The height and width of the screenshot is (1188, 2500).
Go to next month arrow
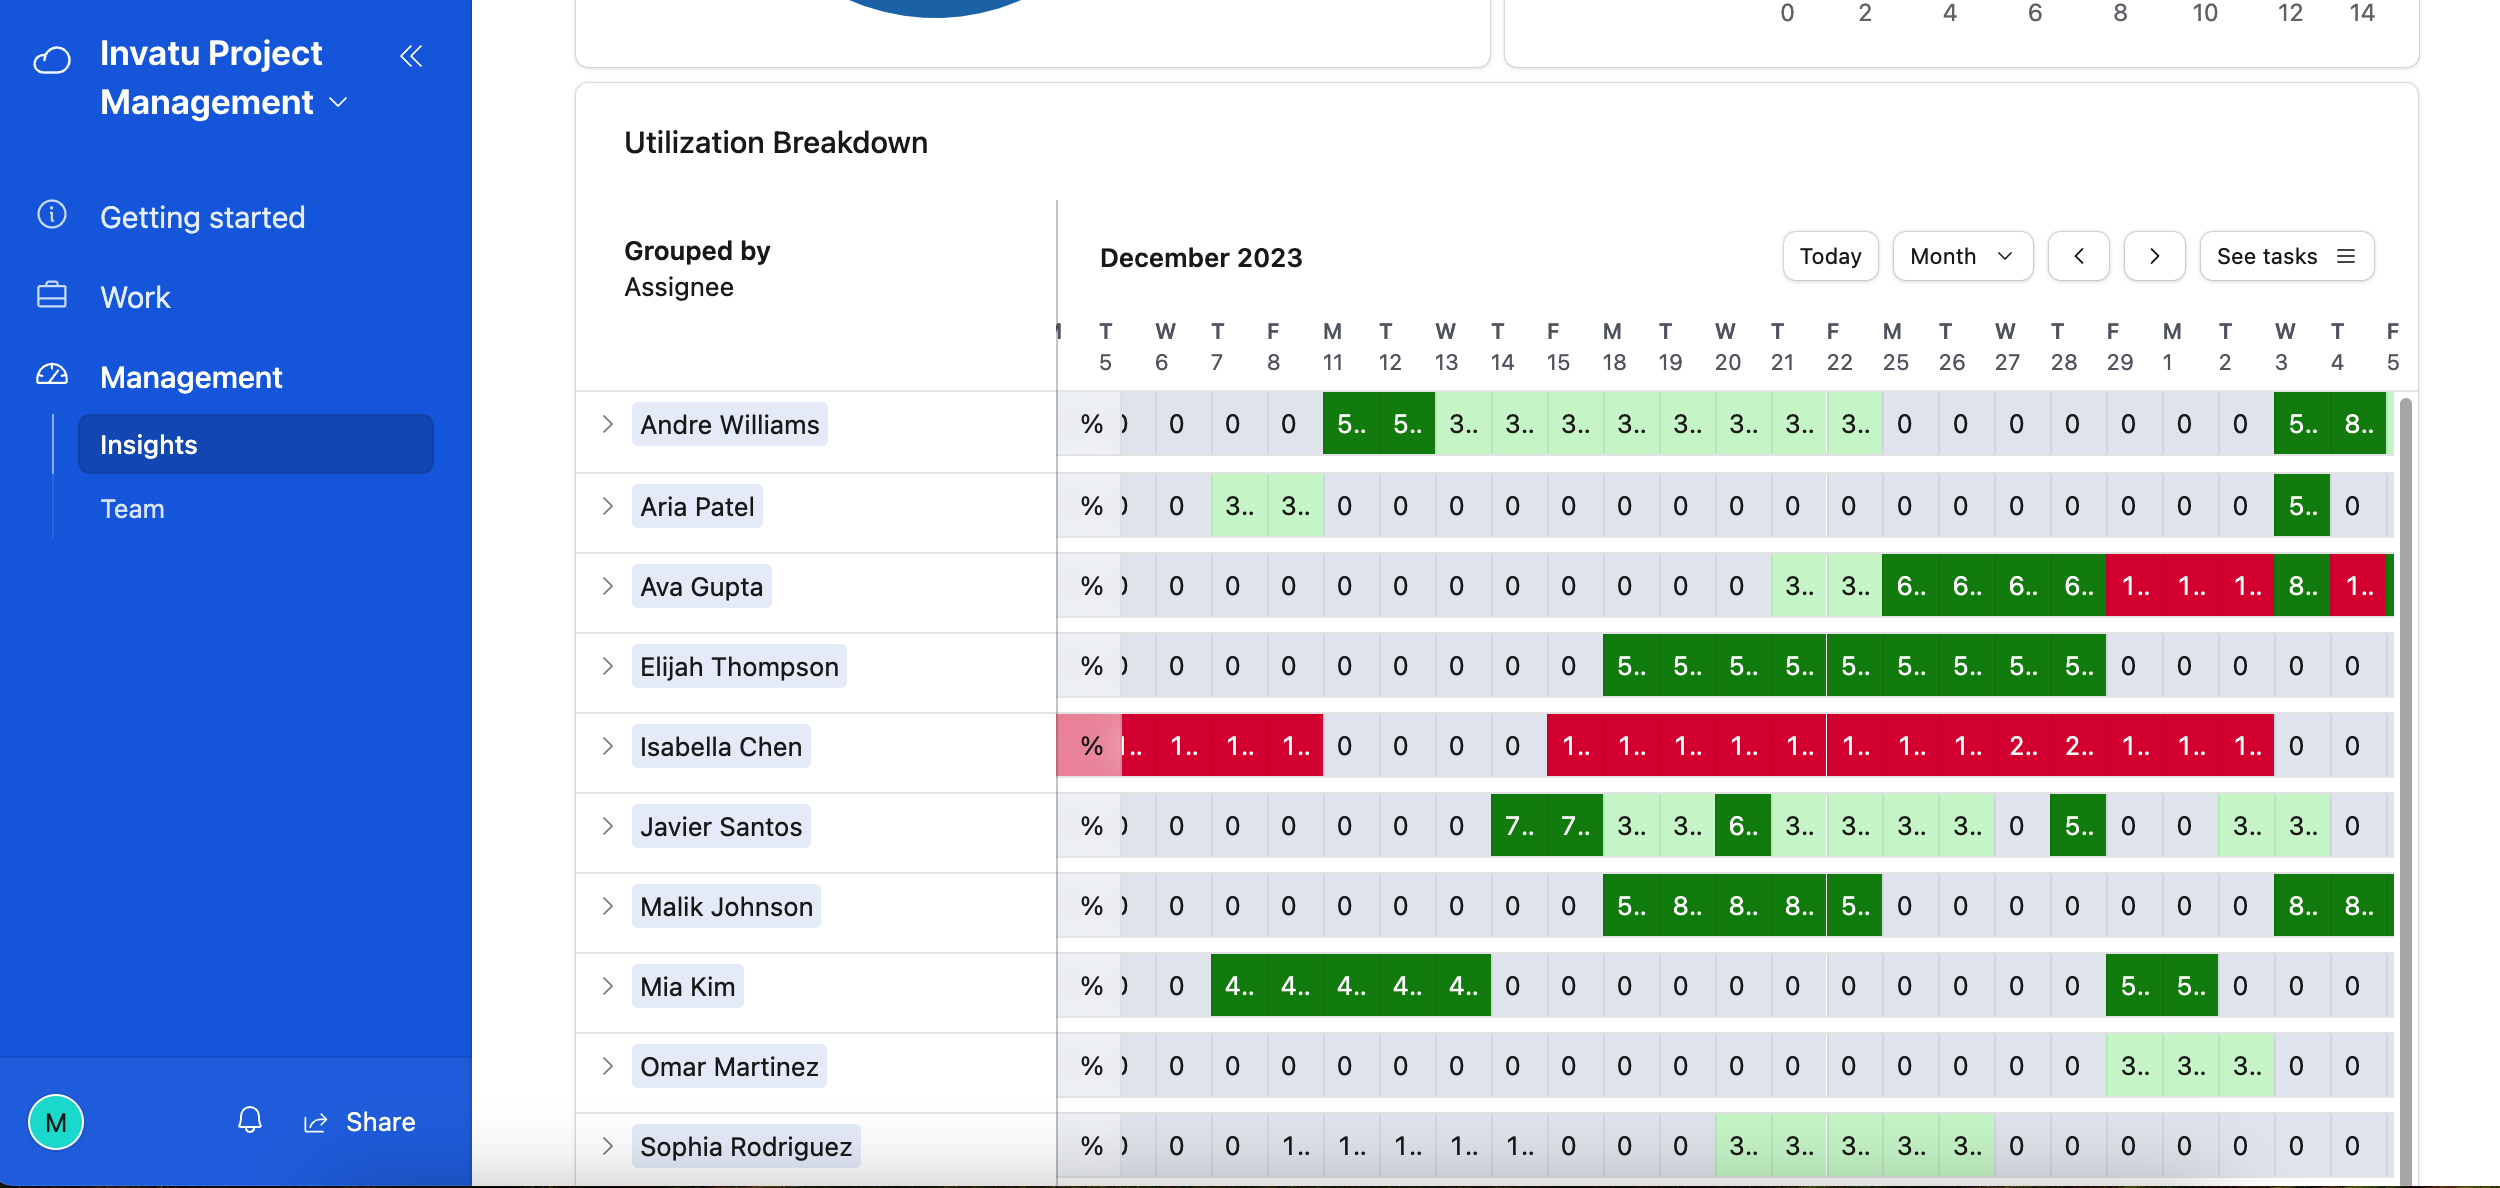2155,257
